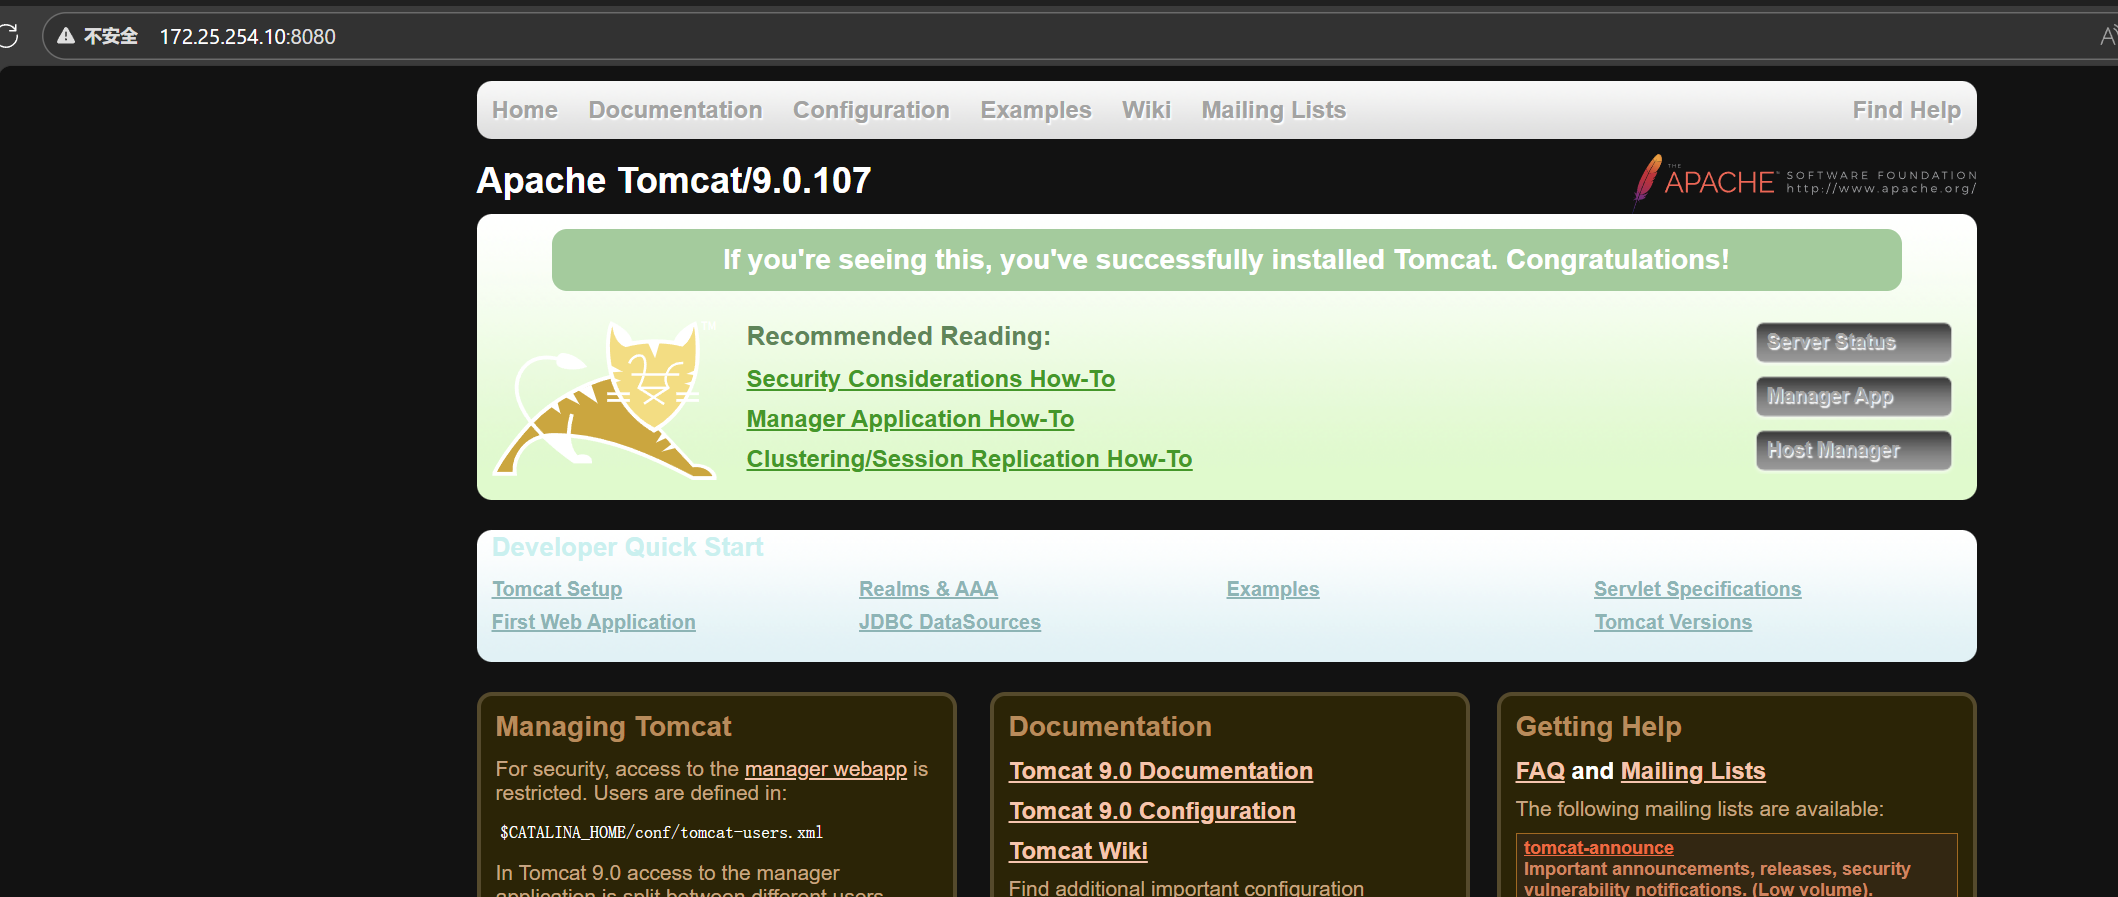2118x897 pixels.
Task: Click the address bar URL 172.25.254.10:8080
Action: click(247, 37)
